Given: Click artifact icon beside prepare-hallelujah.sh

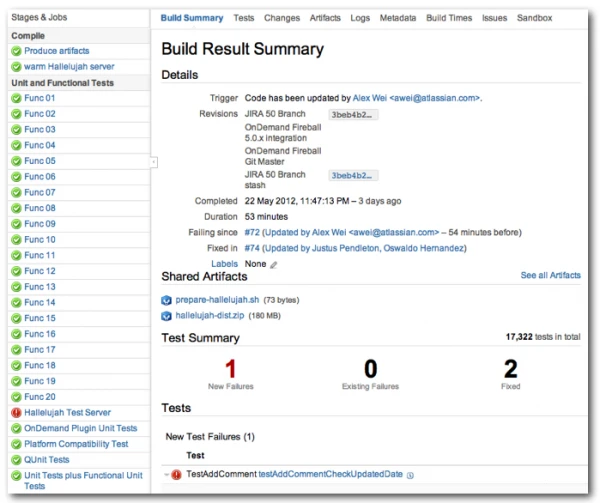Looking at the screenshot, I should tap(166, 300).
